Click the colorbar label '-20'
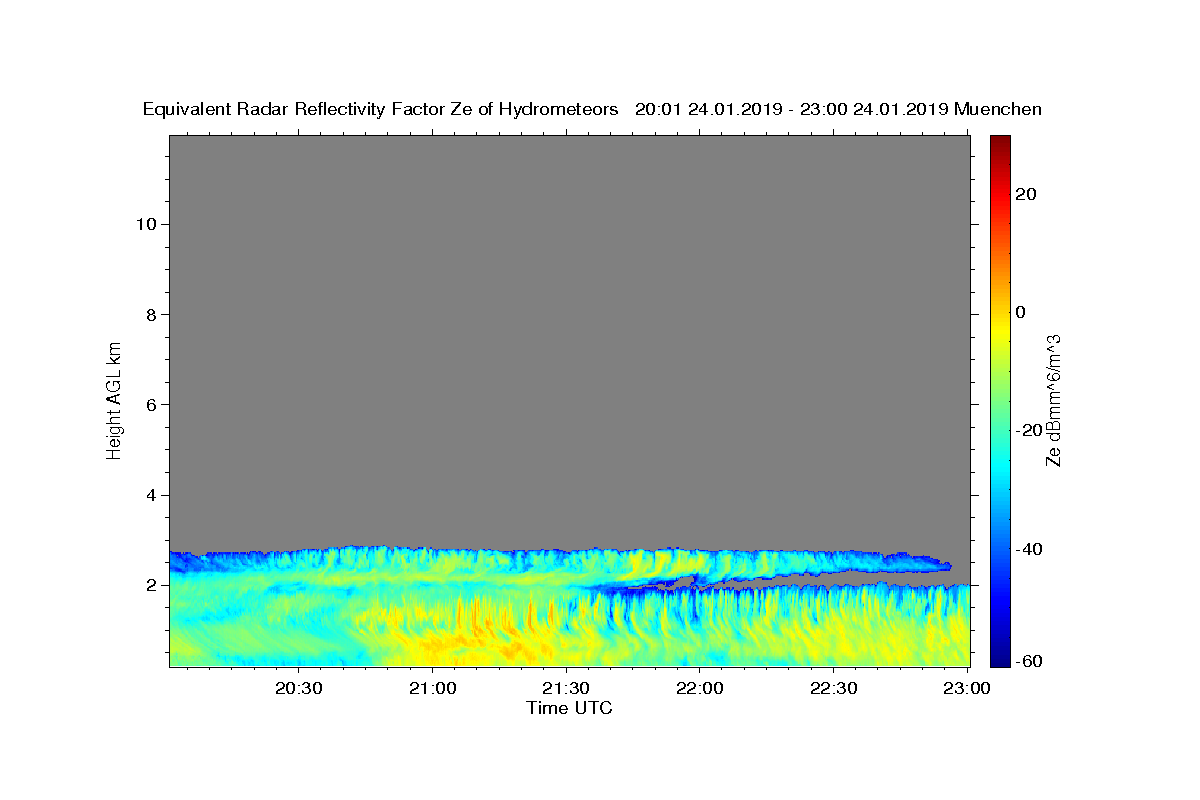The height and width of the screenshot is (800, 1200). 1028,430
